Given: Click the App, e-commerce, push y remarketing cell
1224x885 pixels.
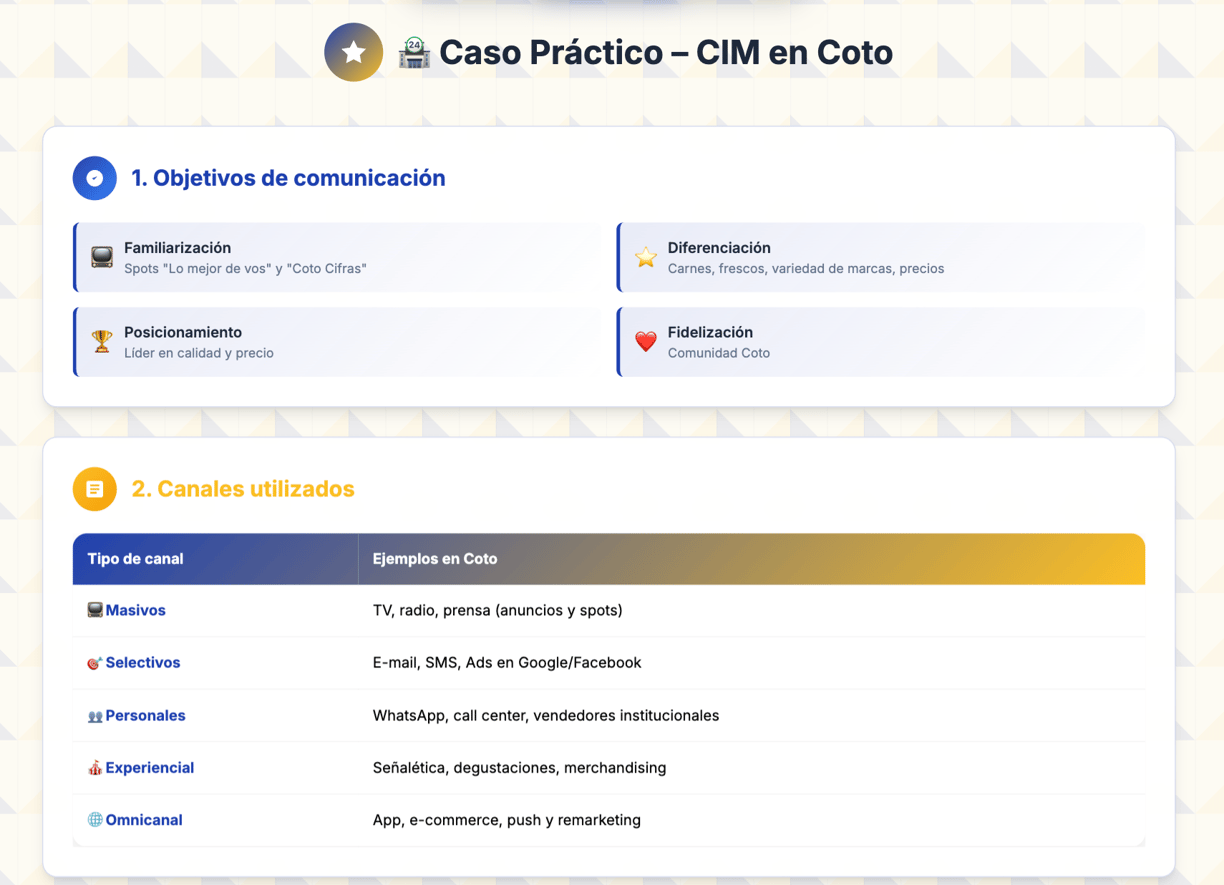Looking at the screenshot, I should click(x=507, y=820).
